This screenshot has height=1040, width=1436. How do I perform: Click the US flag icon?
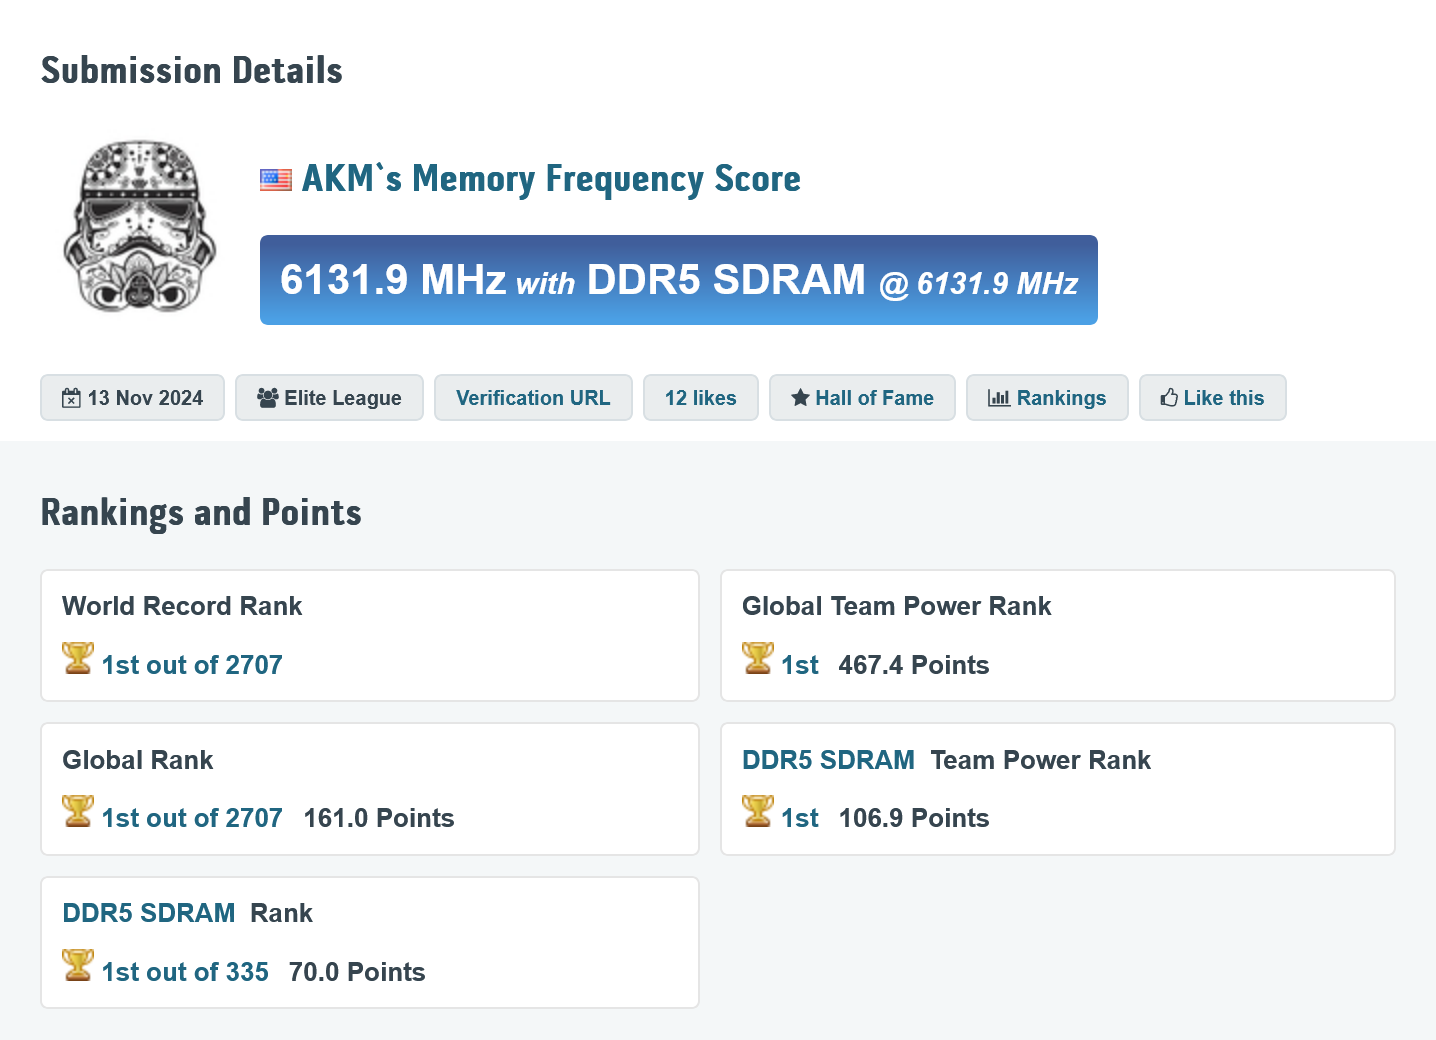click(275, 180)
